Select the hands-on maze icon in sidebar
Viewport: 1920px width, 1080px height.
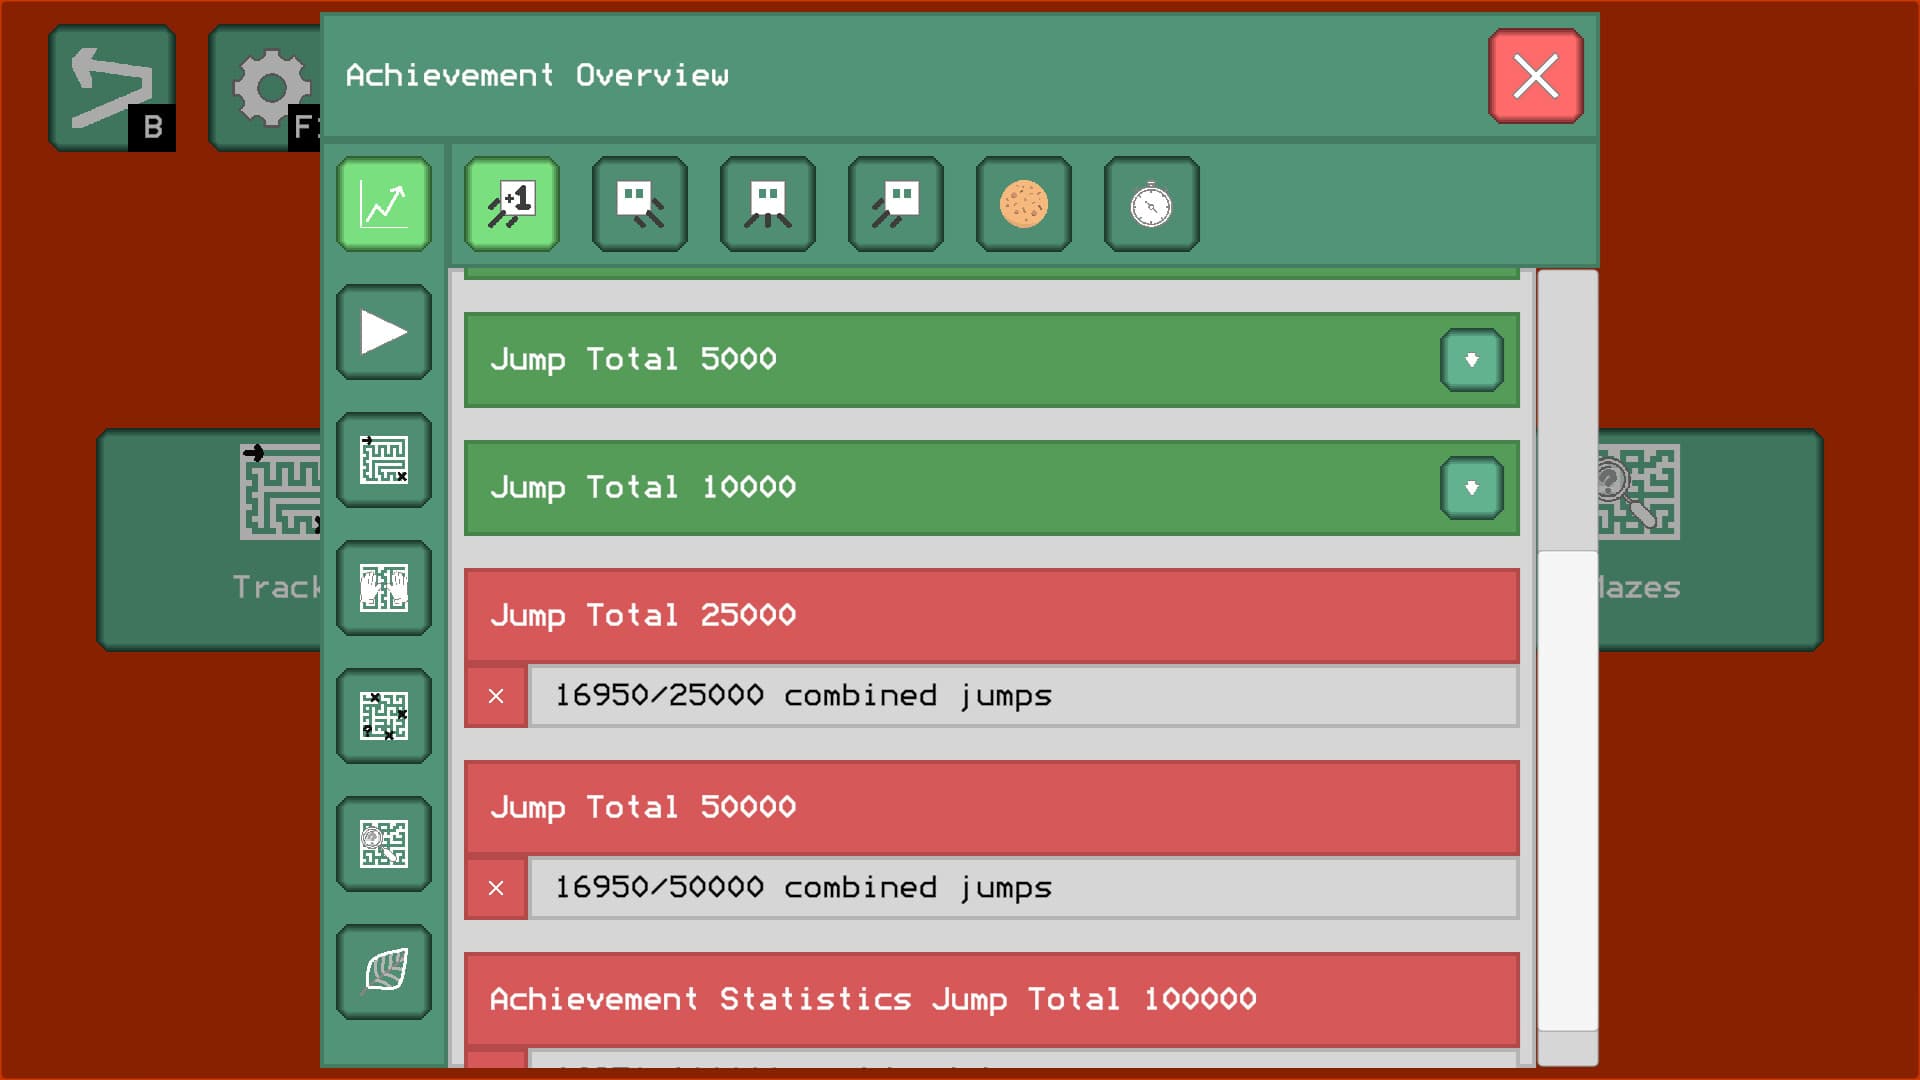(x=383, y=587)
